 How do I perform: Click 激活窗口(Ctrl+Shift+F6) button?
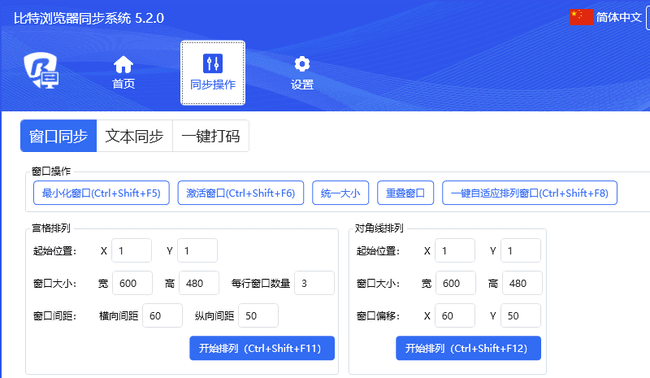pos(240,193)
